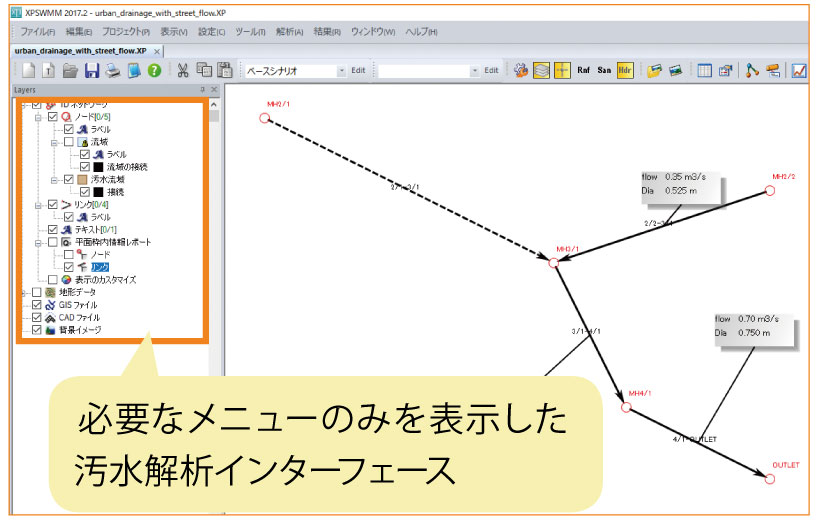Click the template page icon marked T
818x524 pixels.
49,70
